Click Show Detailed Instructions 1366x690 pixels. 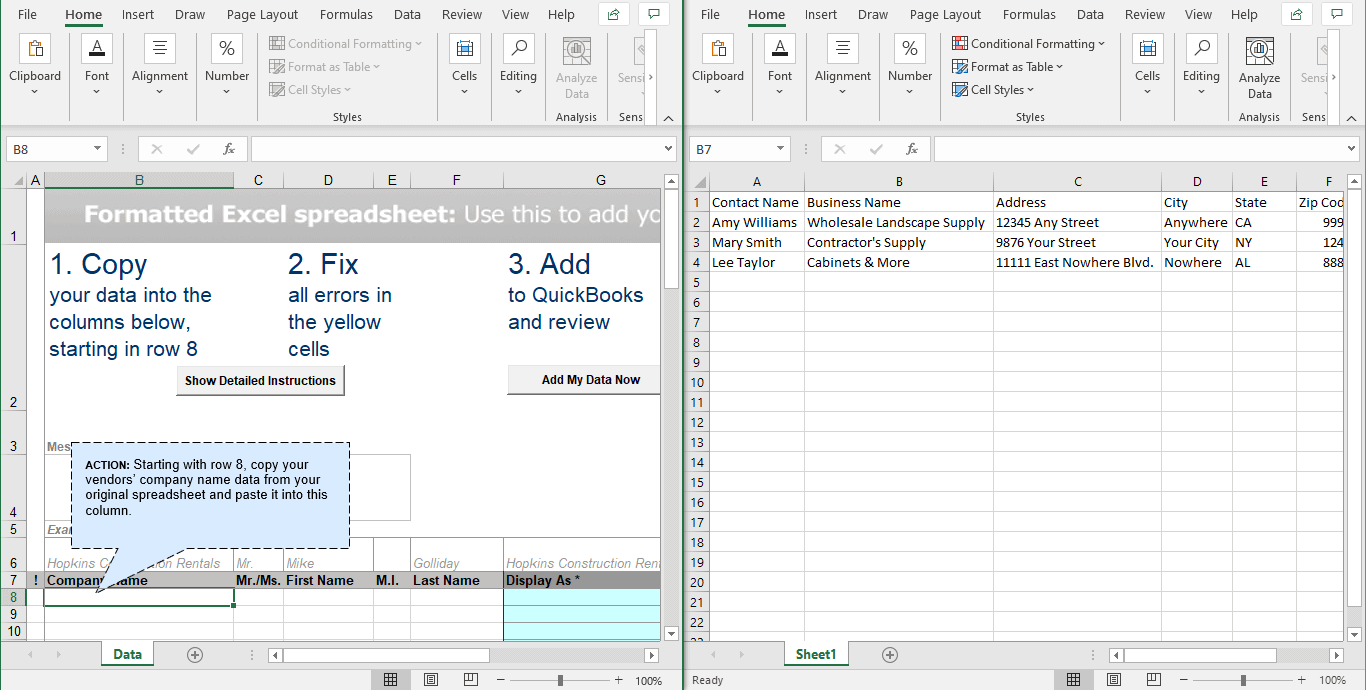[260, 380]
